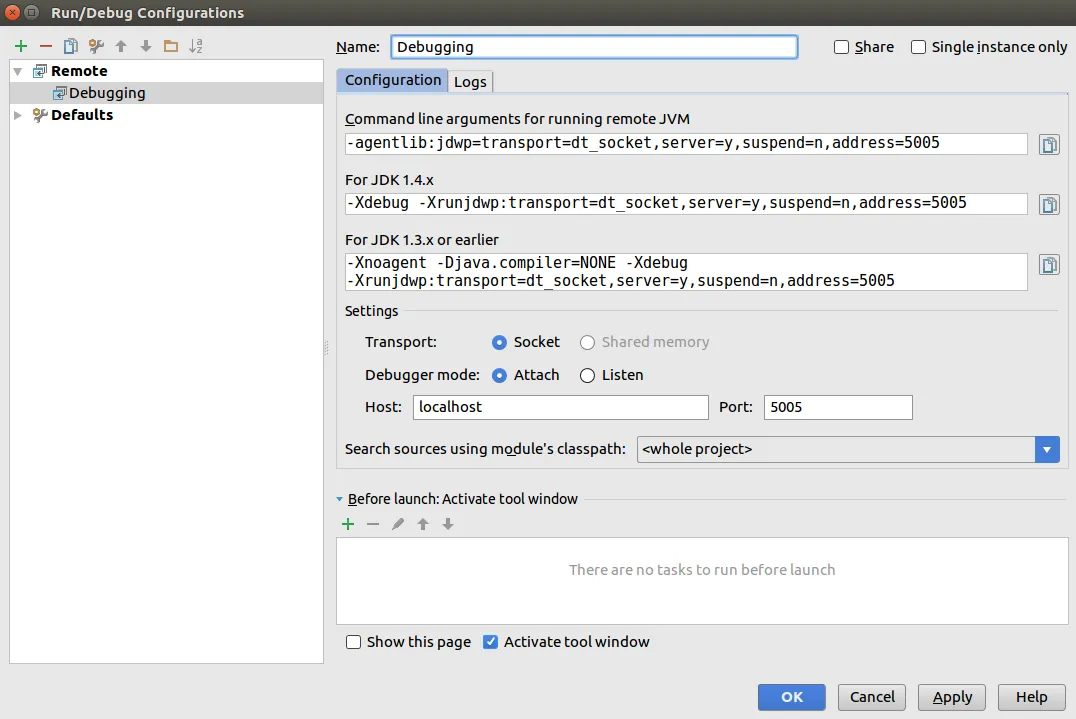Expand the Defaults tree node

click(x=18, y=115)
